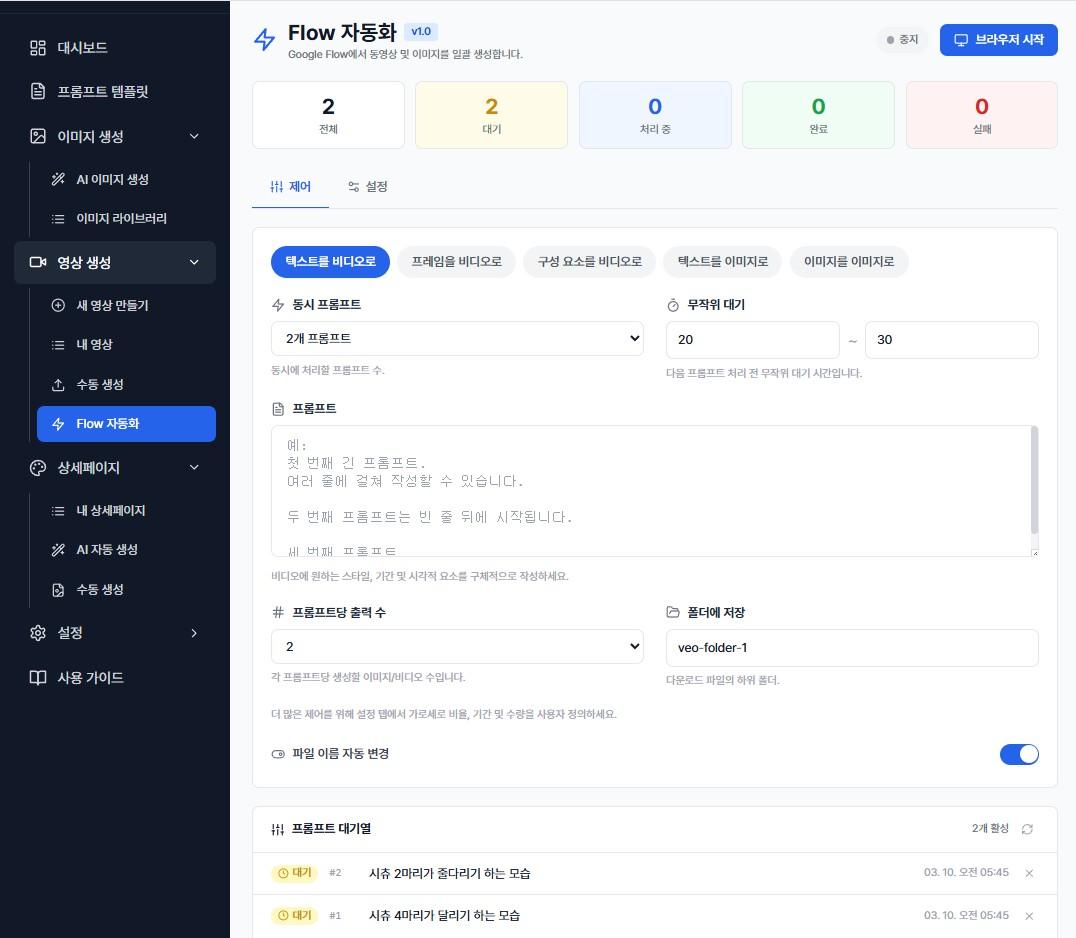Click the 대기 count card
Viewport: 1076px width, 938px height.
point(491,115)
